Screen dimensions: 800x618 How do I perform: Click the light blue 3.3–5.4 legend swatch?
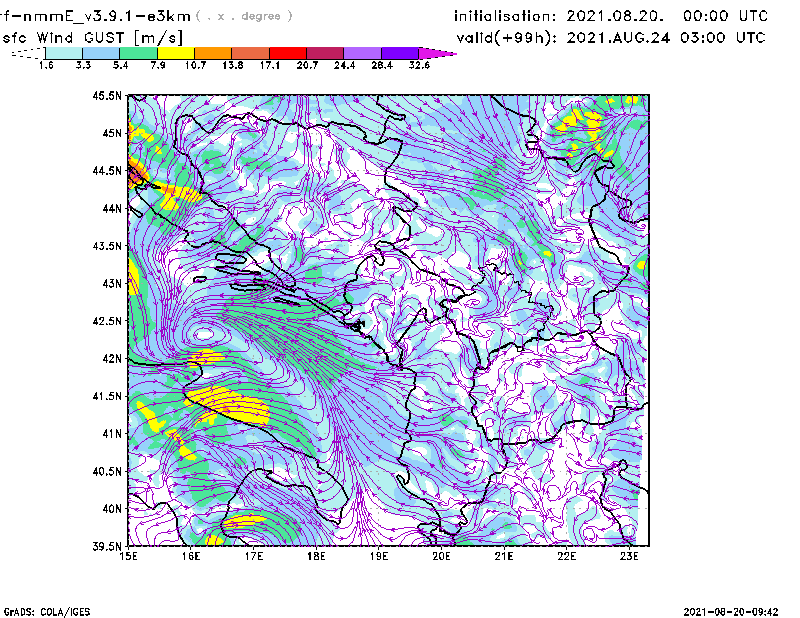coord(101,53)
